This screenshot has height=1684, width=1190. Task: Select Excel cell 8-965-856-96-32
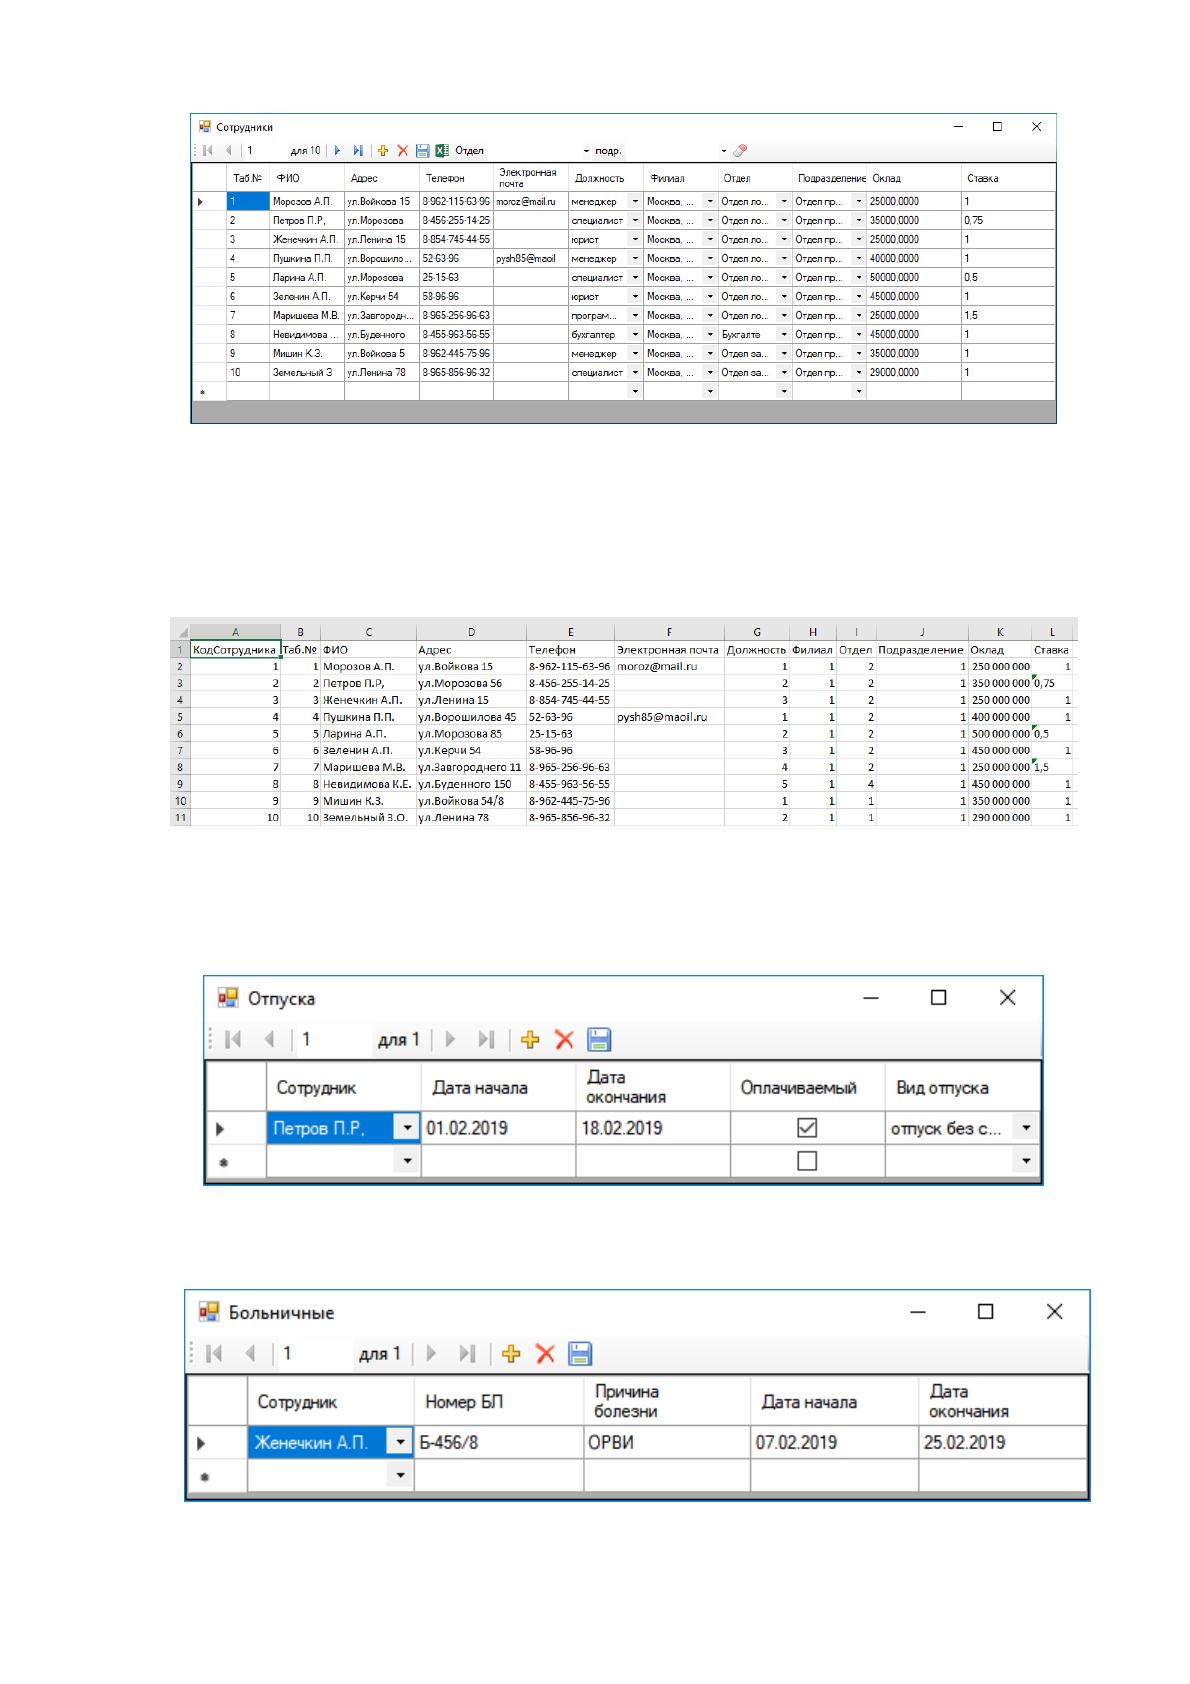point(570,817)
